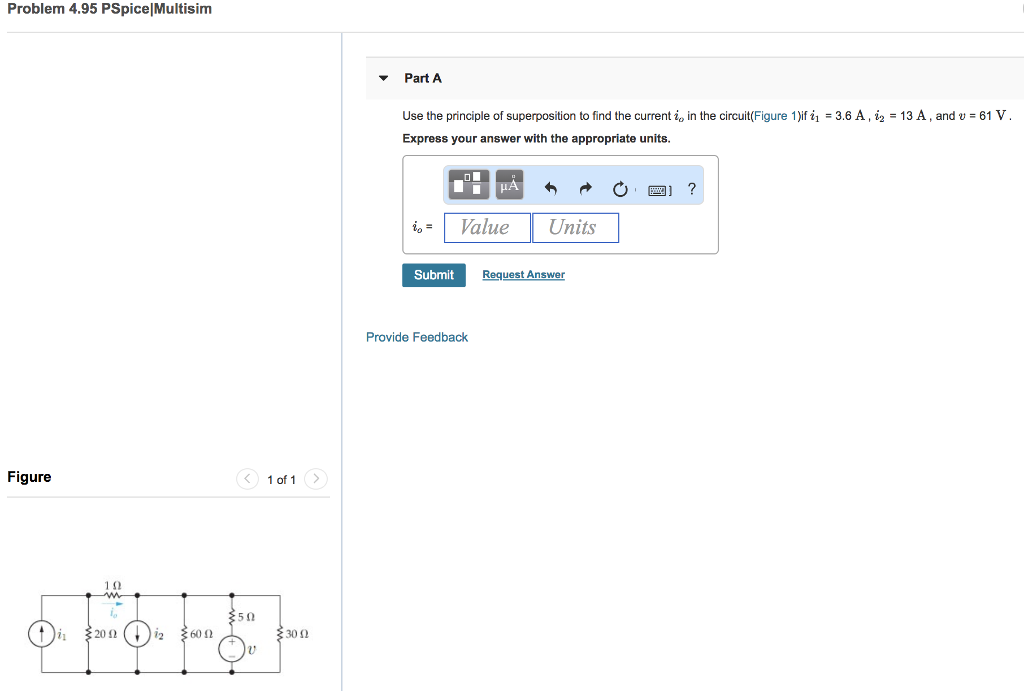The width and height of the screenshot is (1024, 691).
Task: Open the equation editor help
Action: coord(691,187)
